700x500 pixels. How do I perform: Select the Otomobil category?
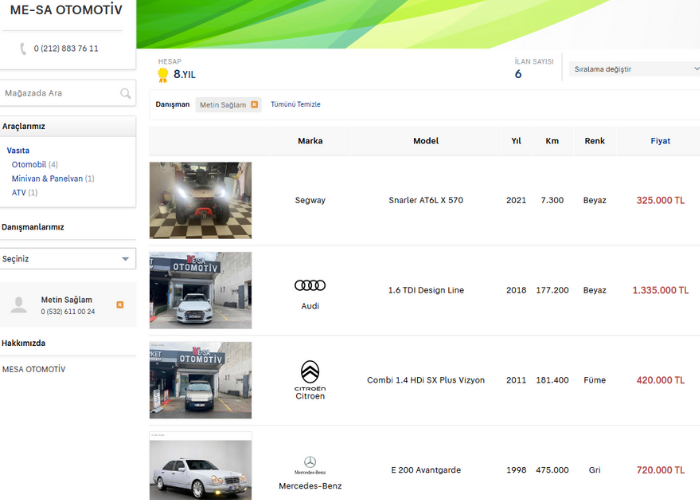[x=29, y=164]
